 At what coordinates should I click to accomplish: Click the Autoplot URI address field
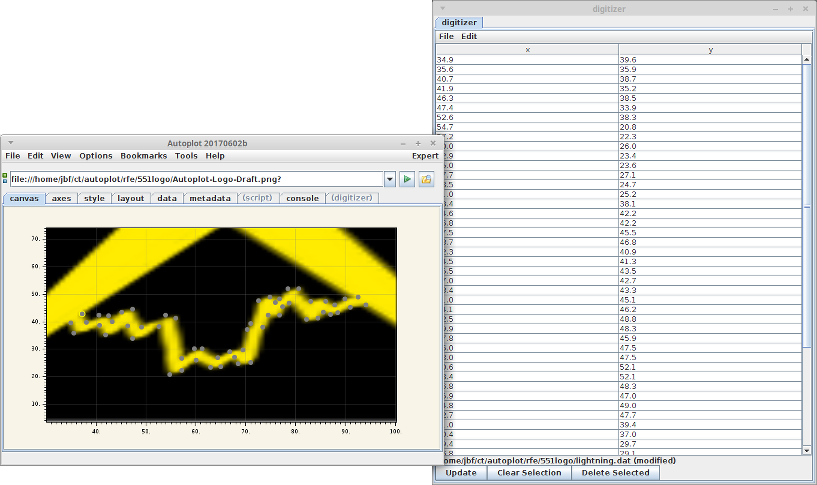[196, 179]
